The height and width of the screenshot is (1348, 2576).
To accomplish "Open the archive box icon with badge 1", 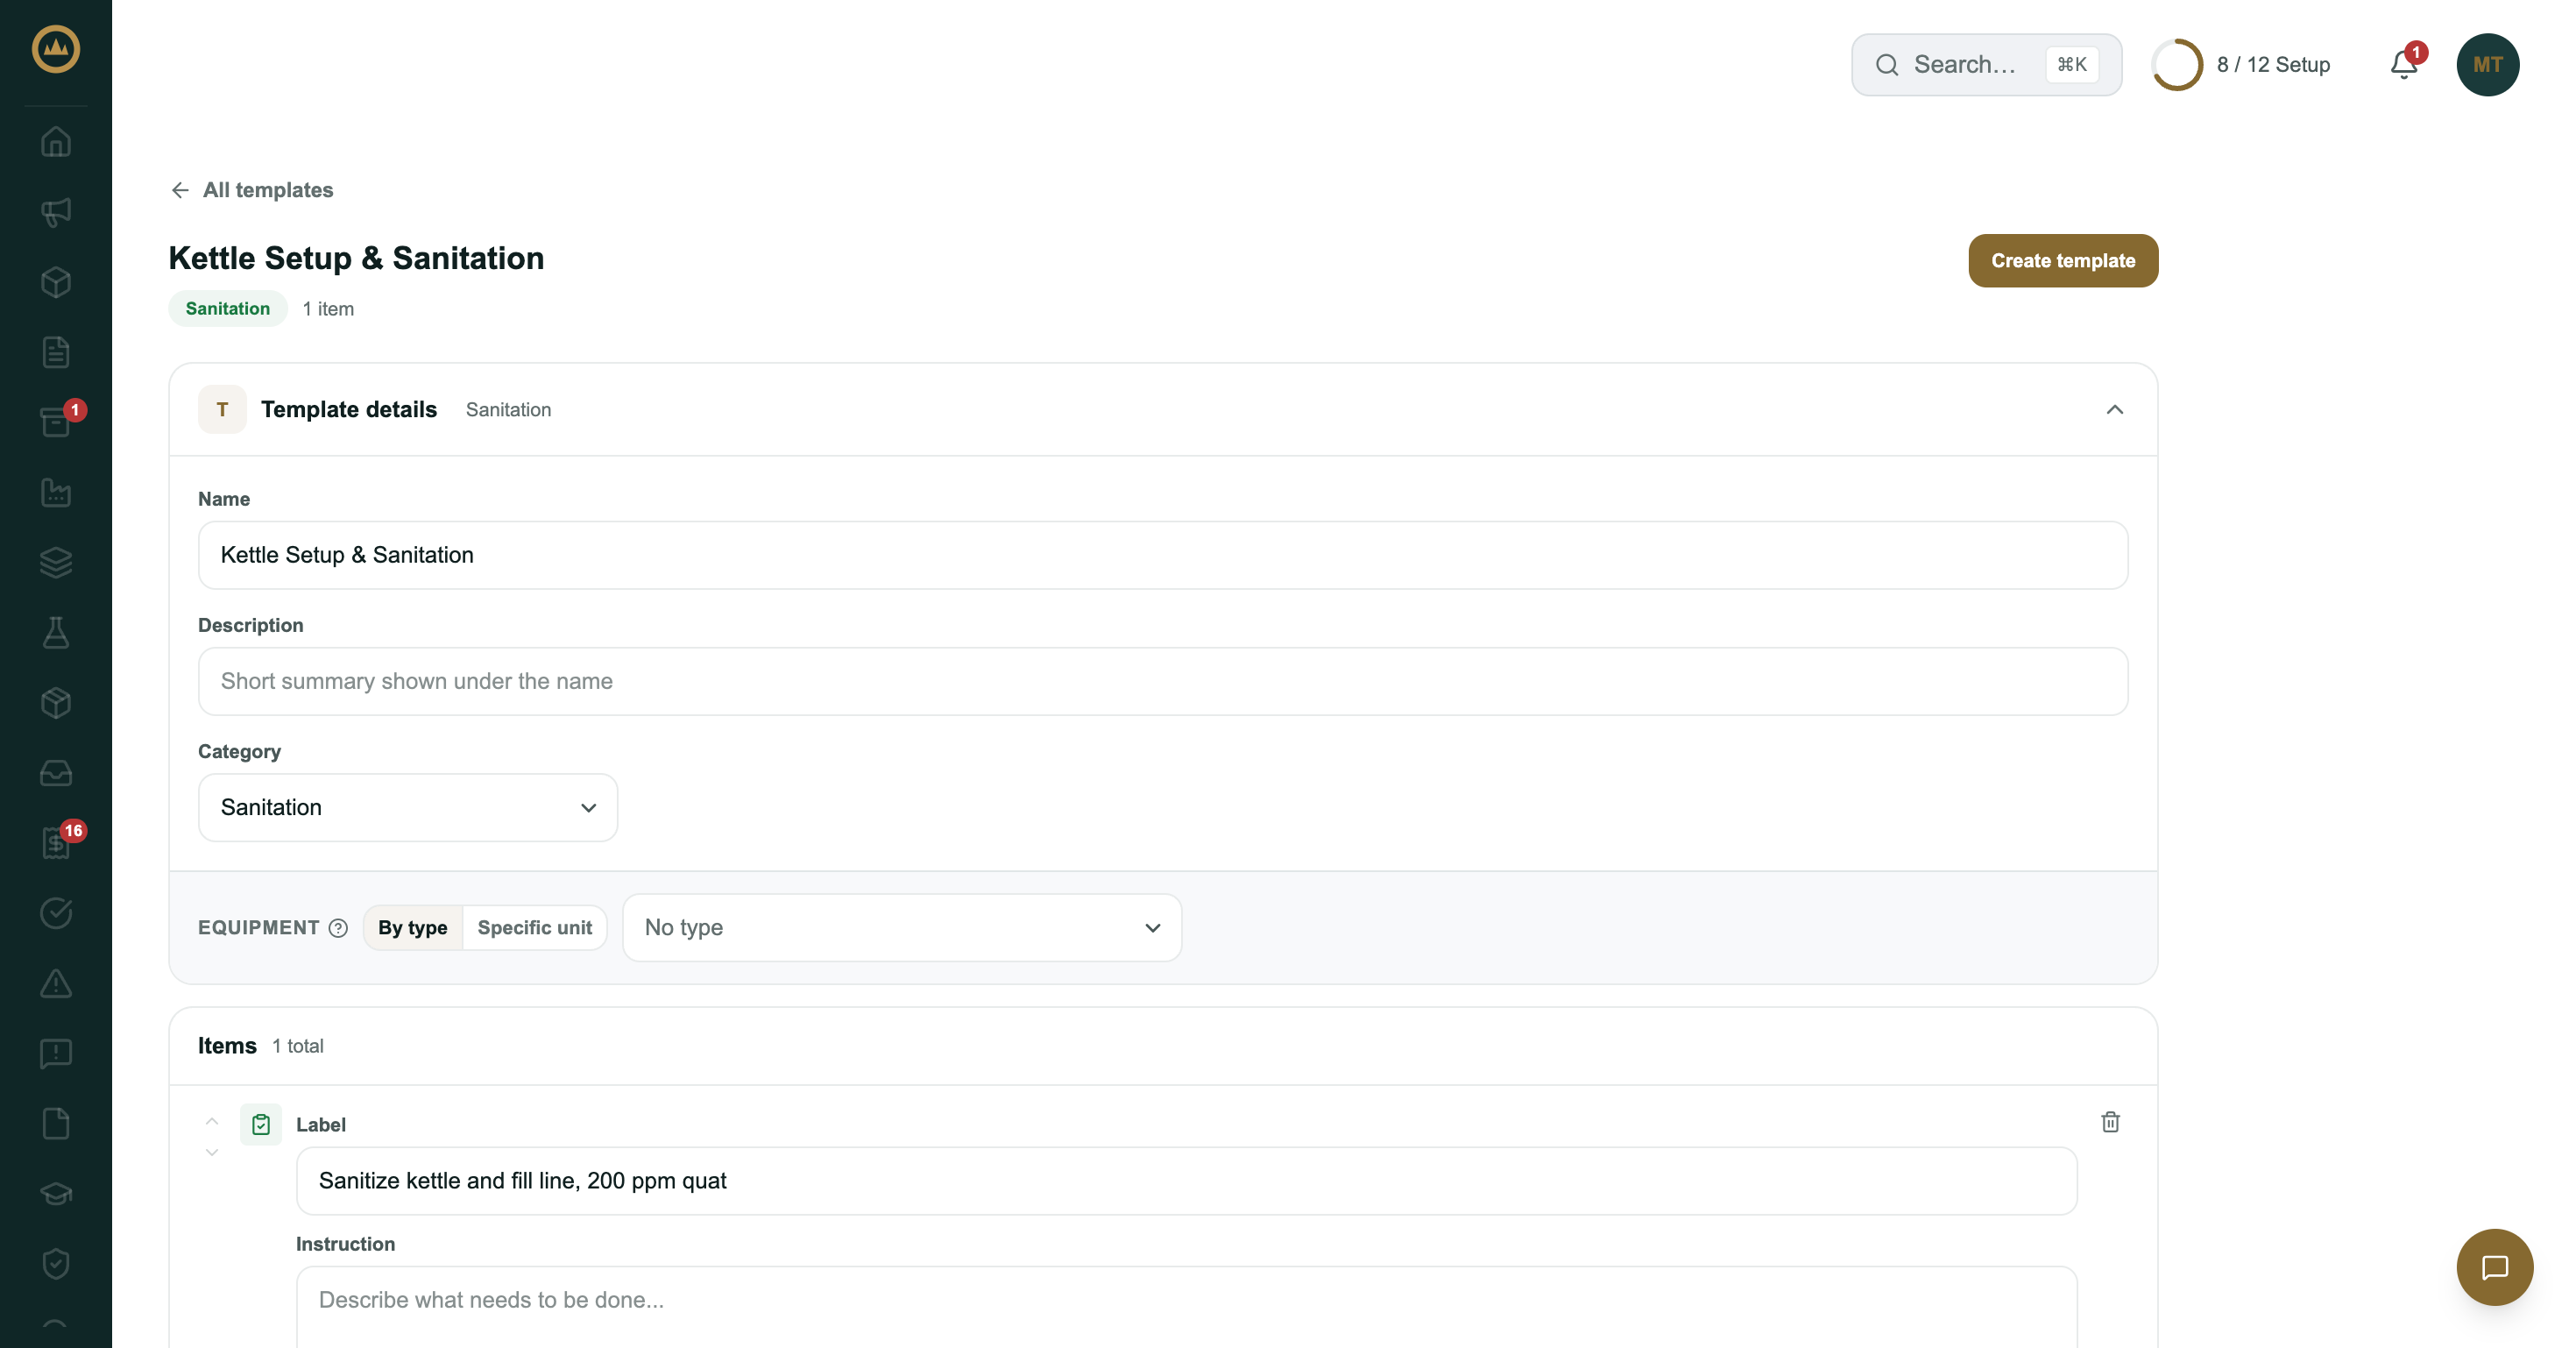I will [56, 422].
